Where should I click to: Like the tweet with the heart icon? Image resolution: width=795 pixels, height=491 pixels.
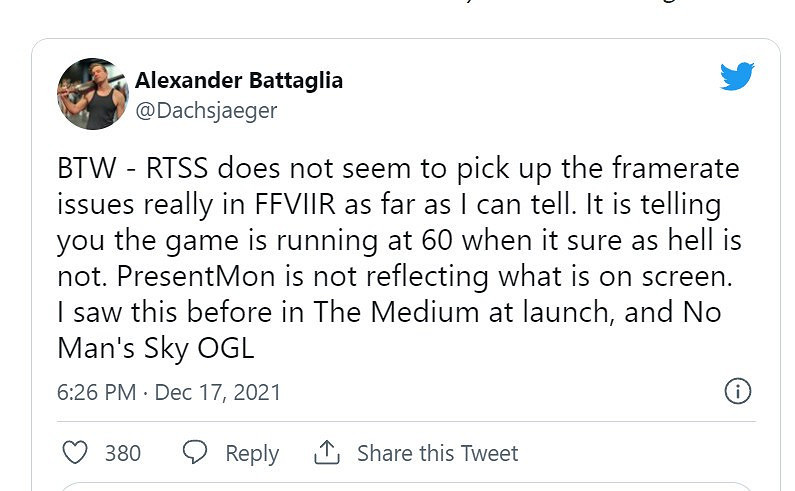coord(76,453)
